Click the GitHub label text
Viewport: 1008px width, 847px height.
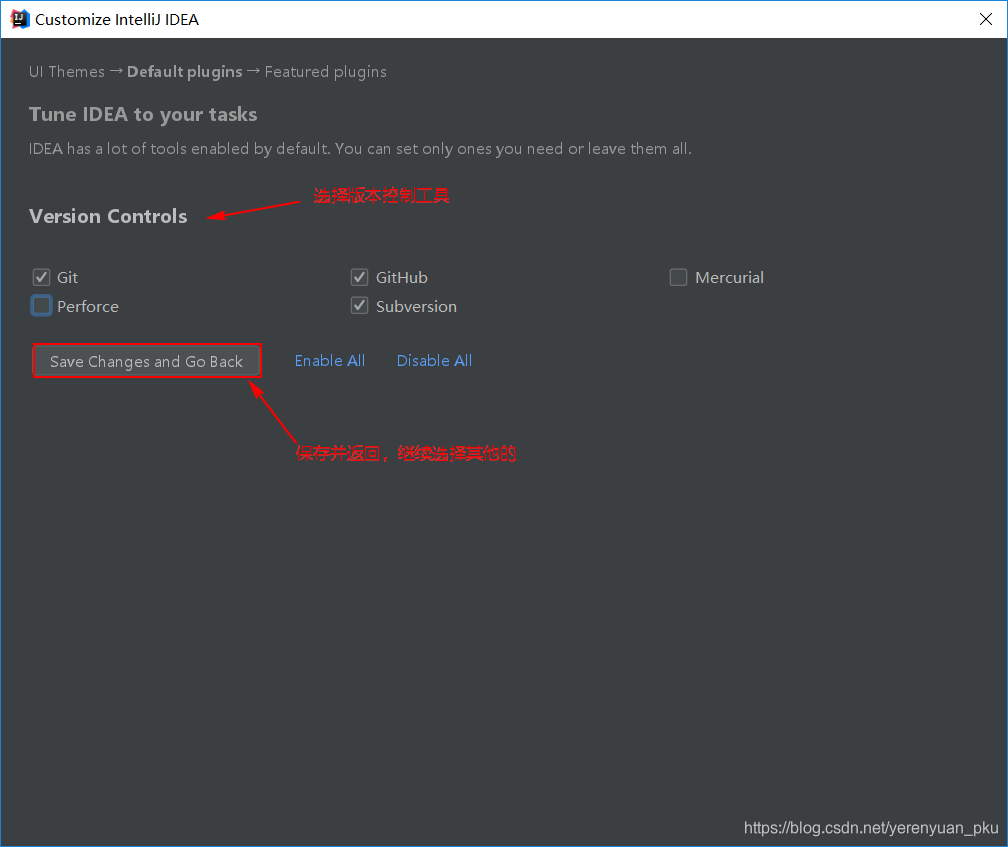pyautogui.click(x=402, y=278)
